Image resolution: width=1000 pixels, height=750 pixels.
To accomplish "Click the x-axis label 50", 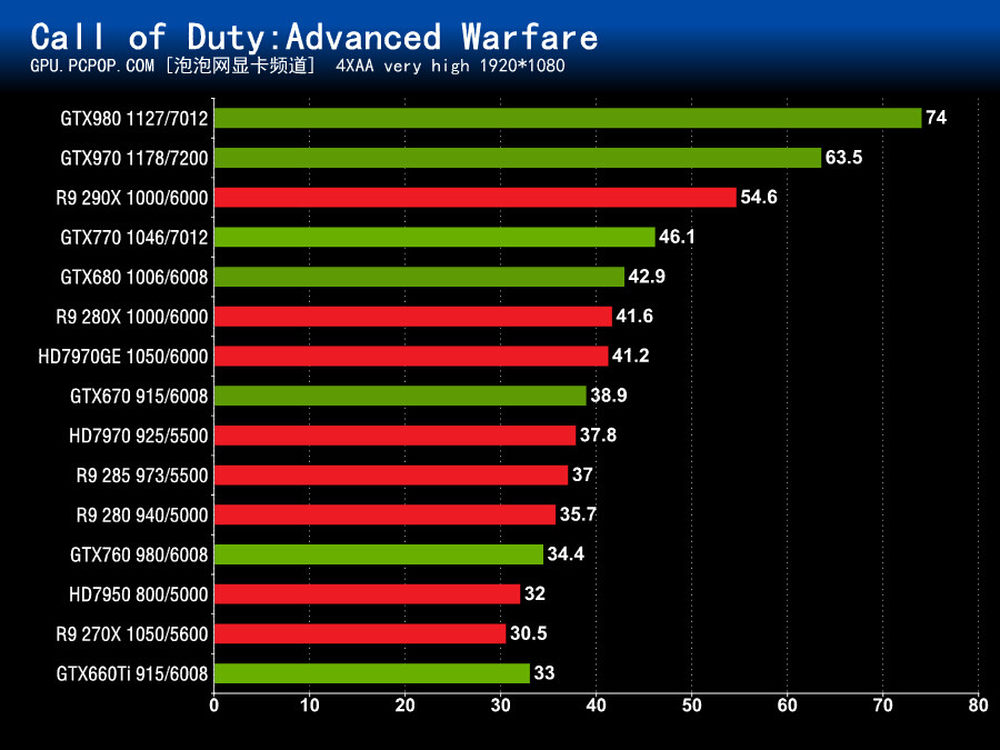I will [691, 705].
